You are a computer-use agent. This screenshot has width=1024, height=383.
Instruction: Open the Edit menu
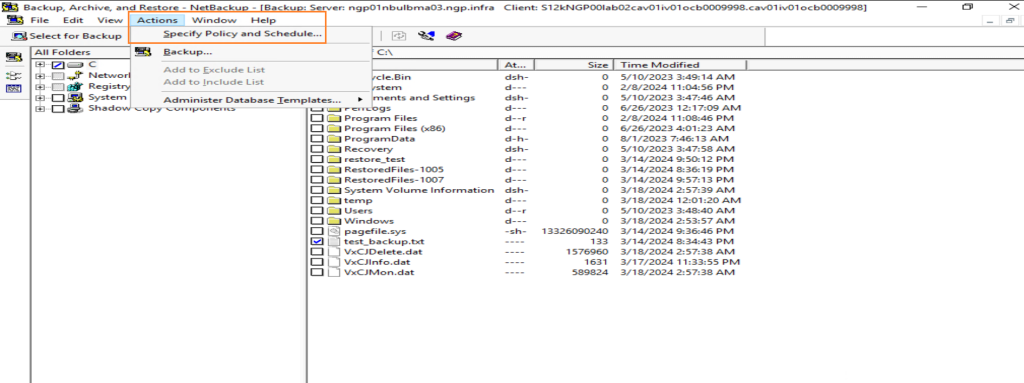pos(72,20)
